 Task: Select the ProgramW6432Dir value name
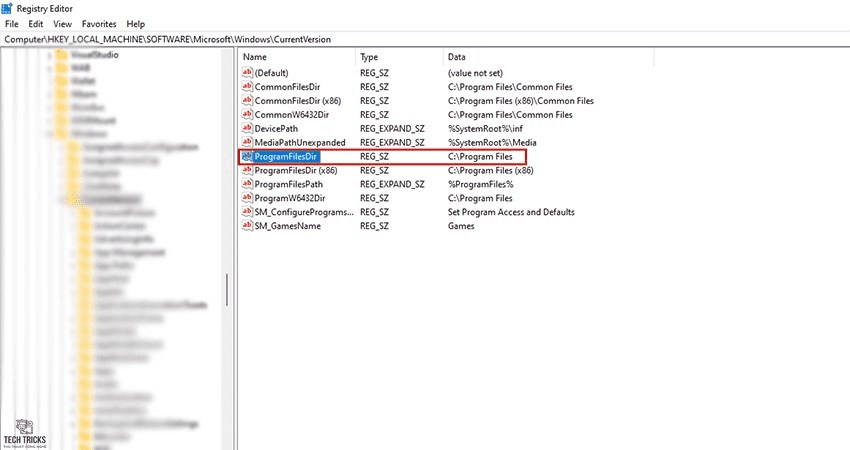[290, 198]
